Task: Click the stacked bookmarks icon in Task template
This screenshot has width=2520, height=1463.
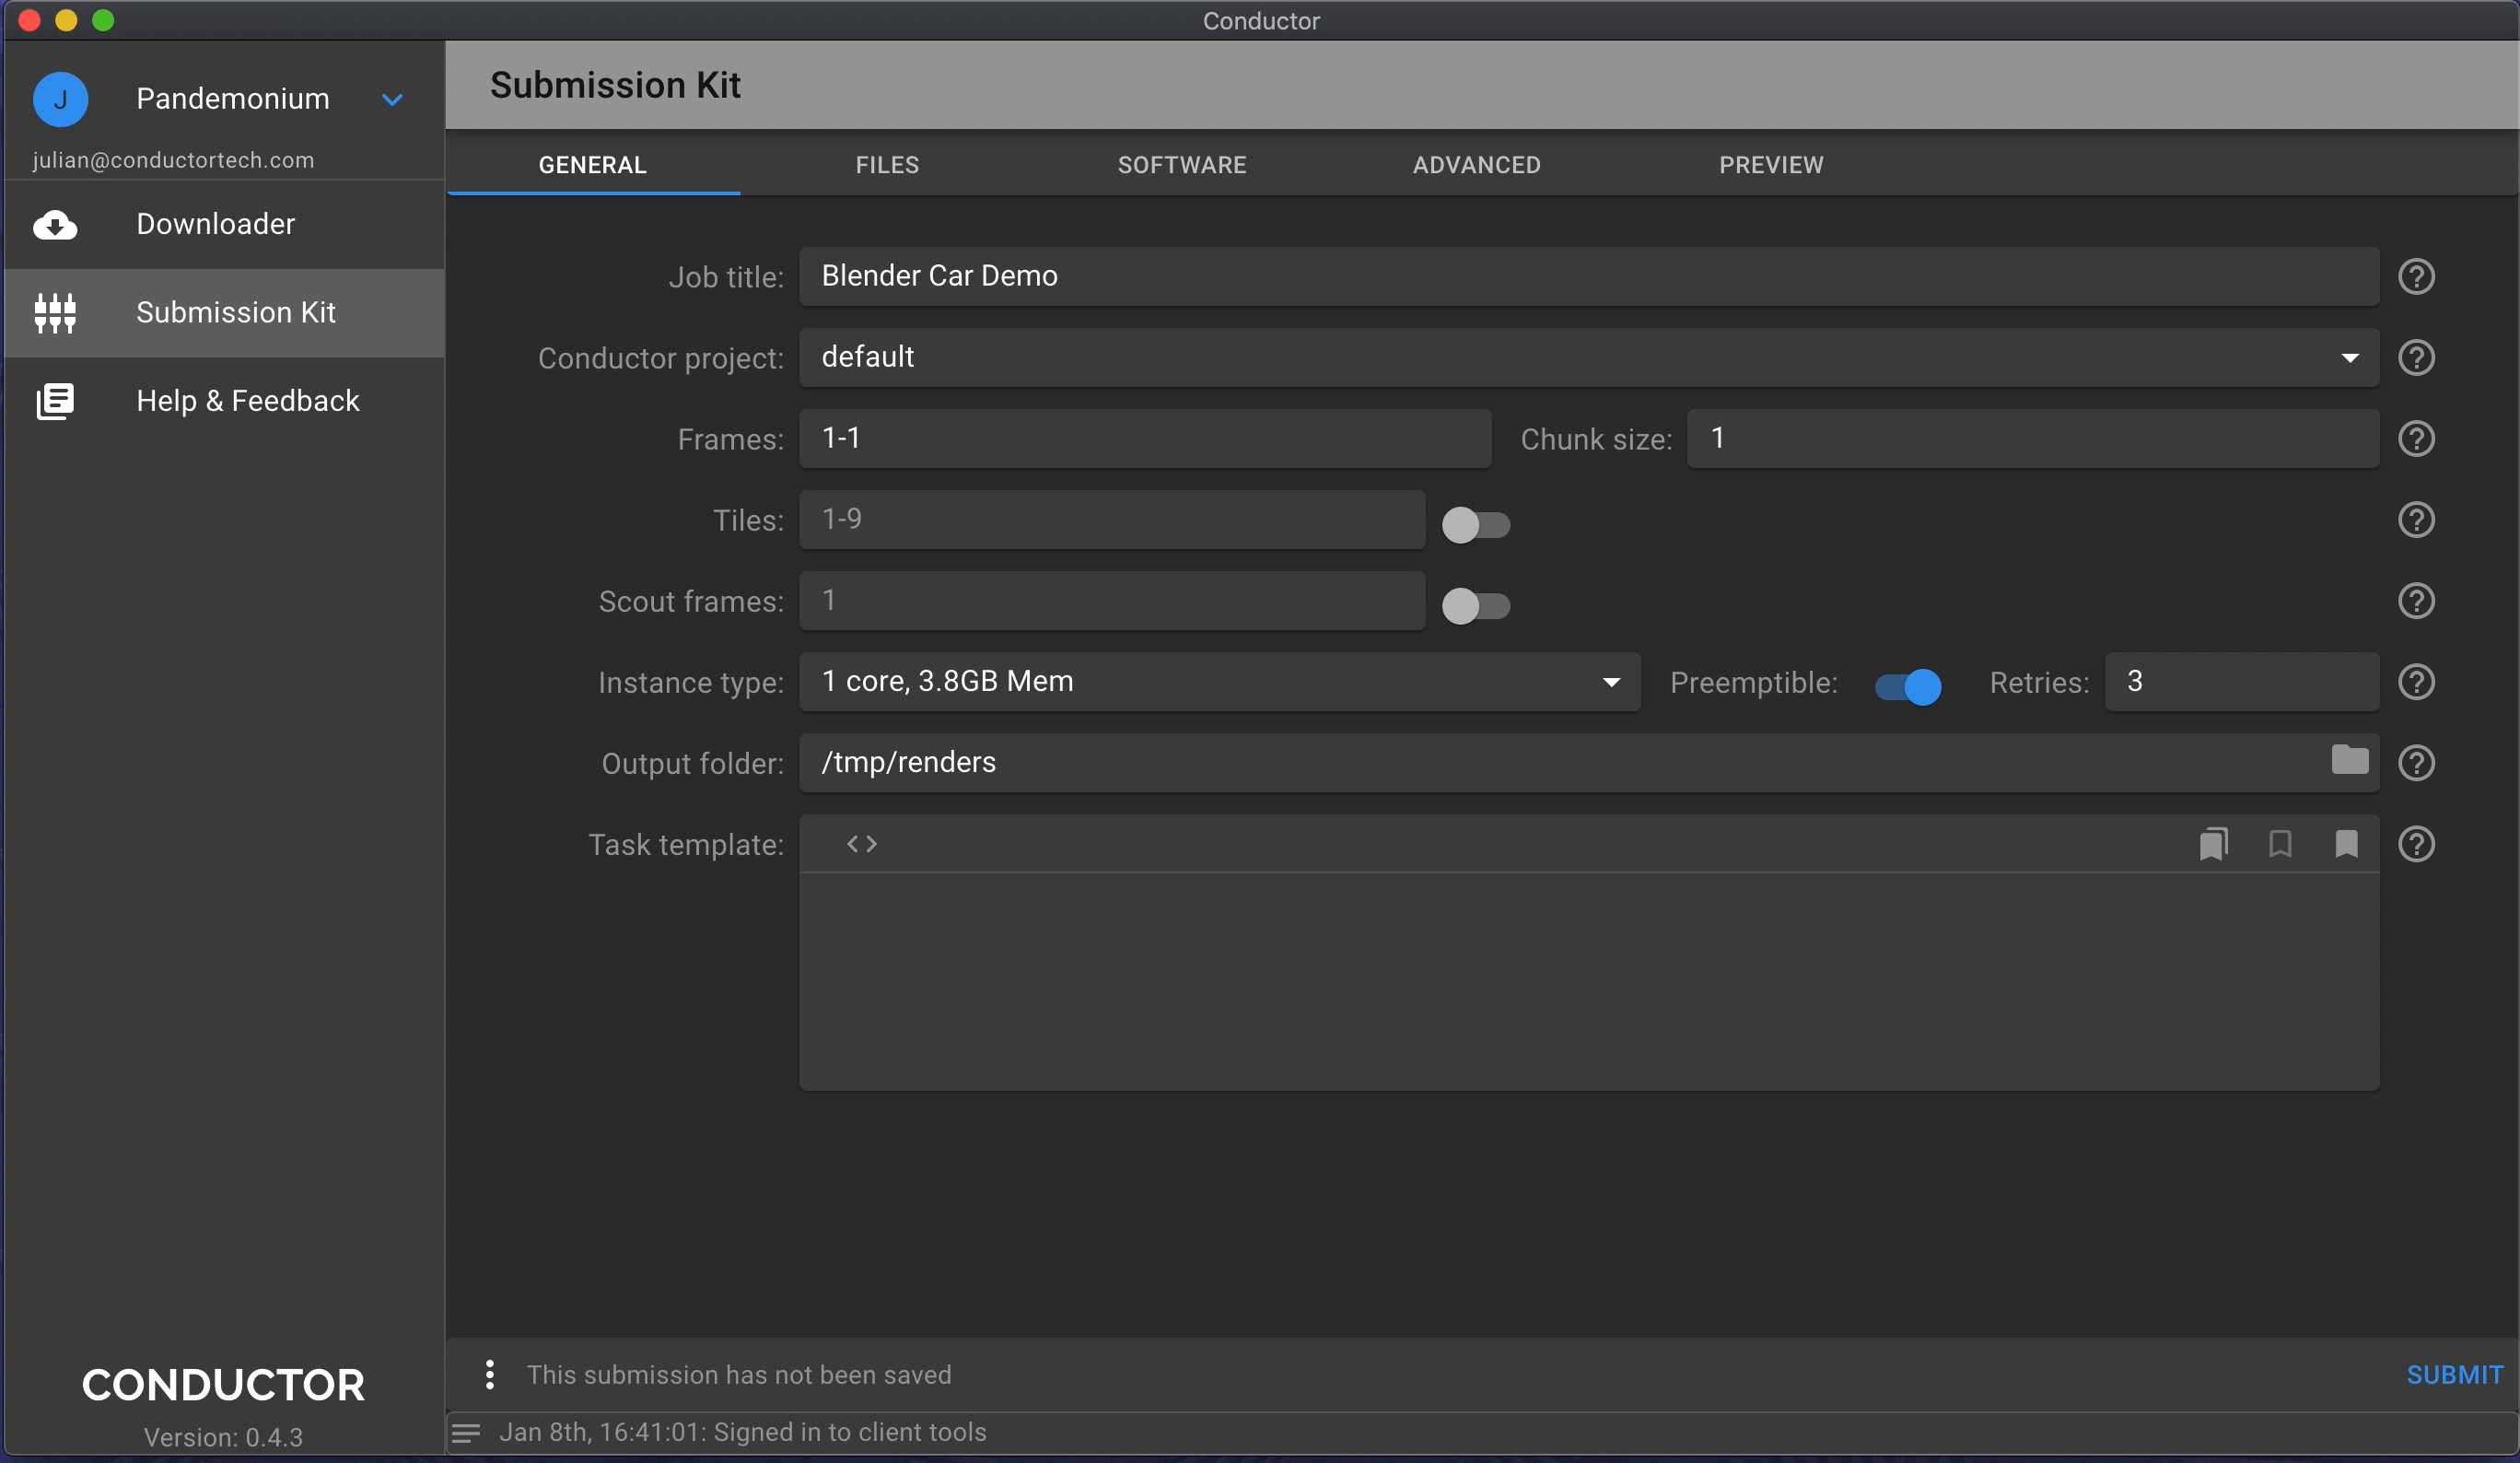Action: [x=2213, y=844]
